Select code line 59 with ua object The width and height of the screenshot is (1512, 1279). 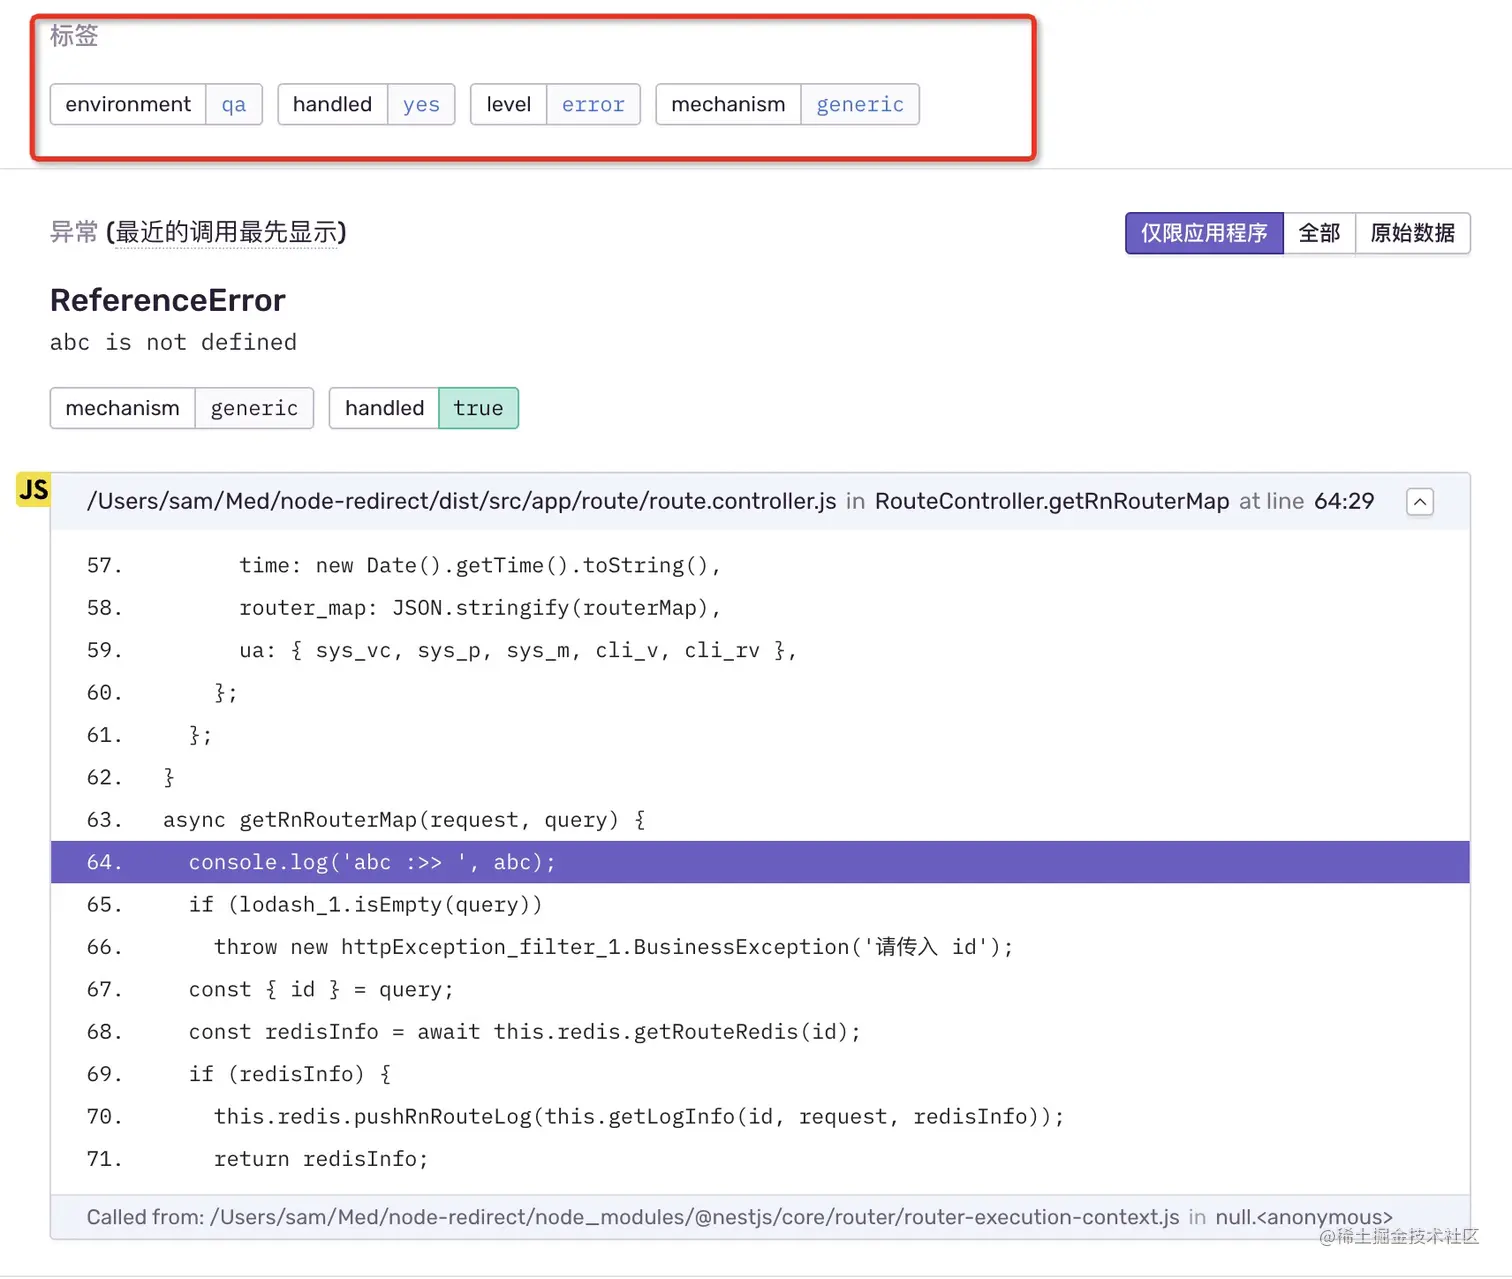760,650
